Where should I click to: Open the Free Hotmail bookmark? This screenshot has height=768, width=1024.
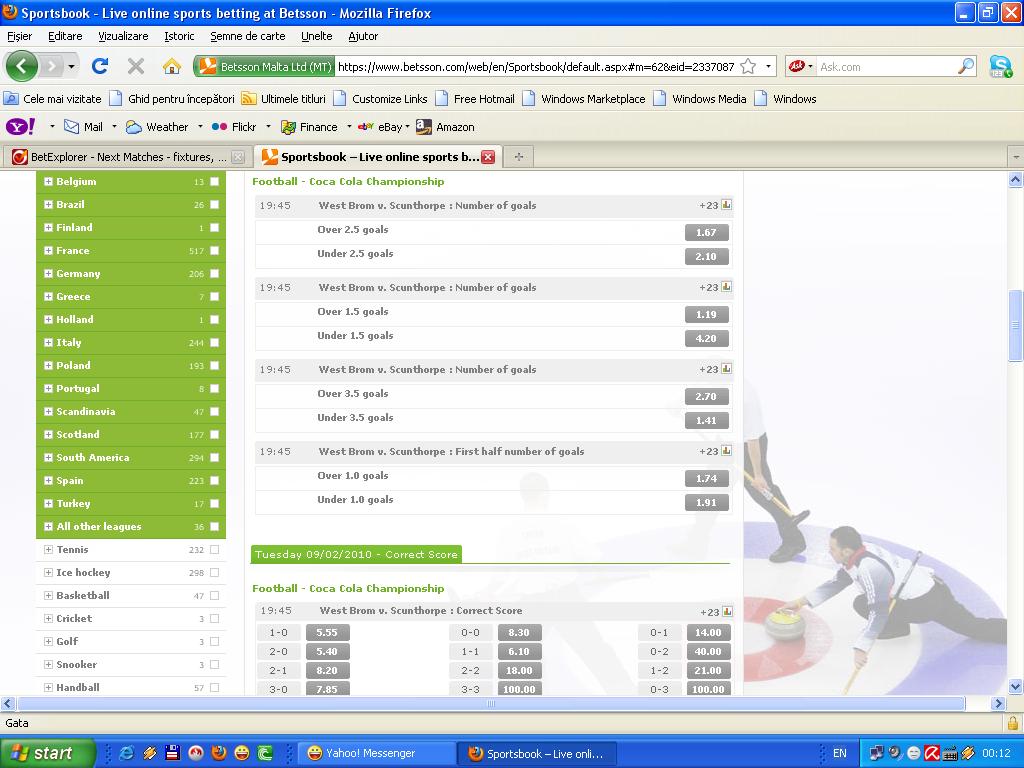point(475,99)
